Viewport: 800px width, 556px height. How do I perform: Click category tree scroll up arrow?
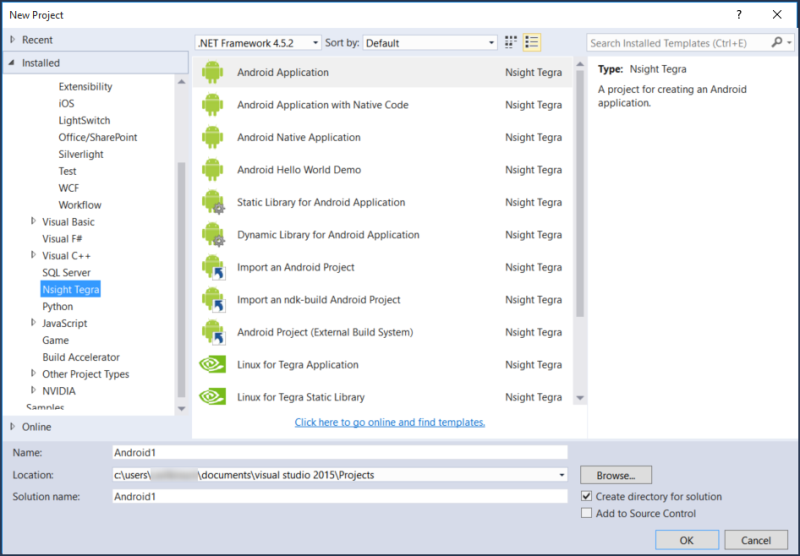pyautogui.click(x=181, y=82)
